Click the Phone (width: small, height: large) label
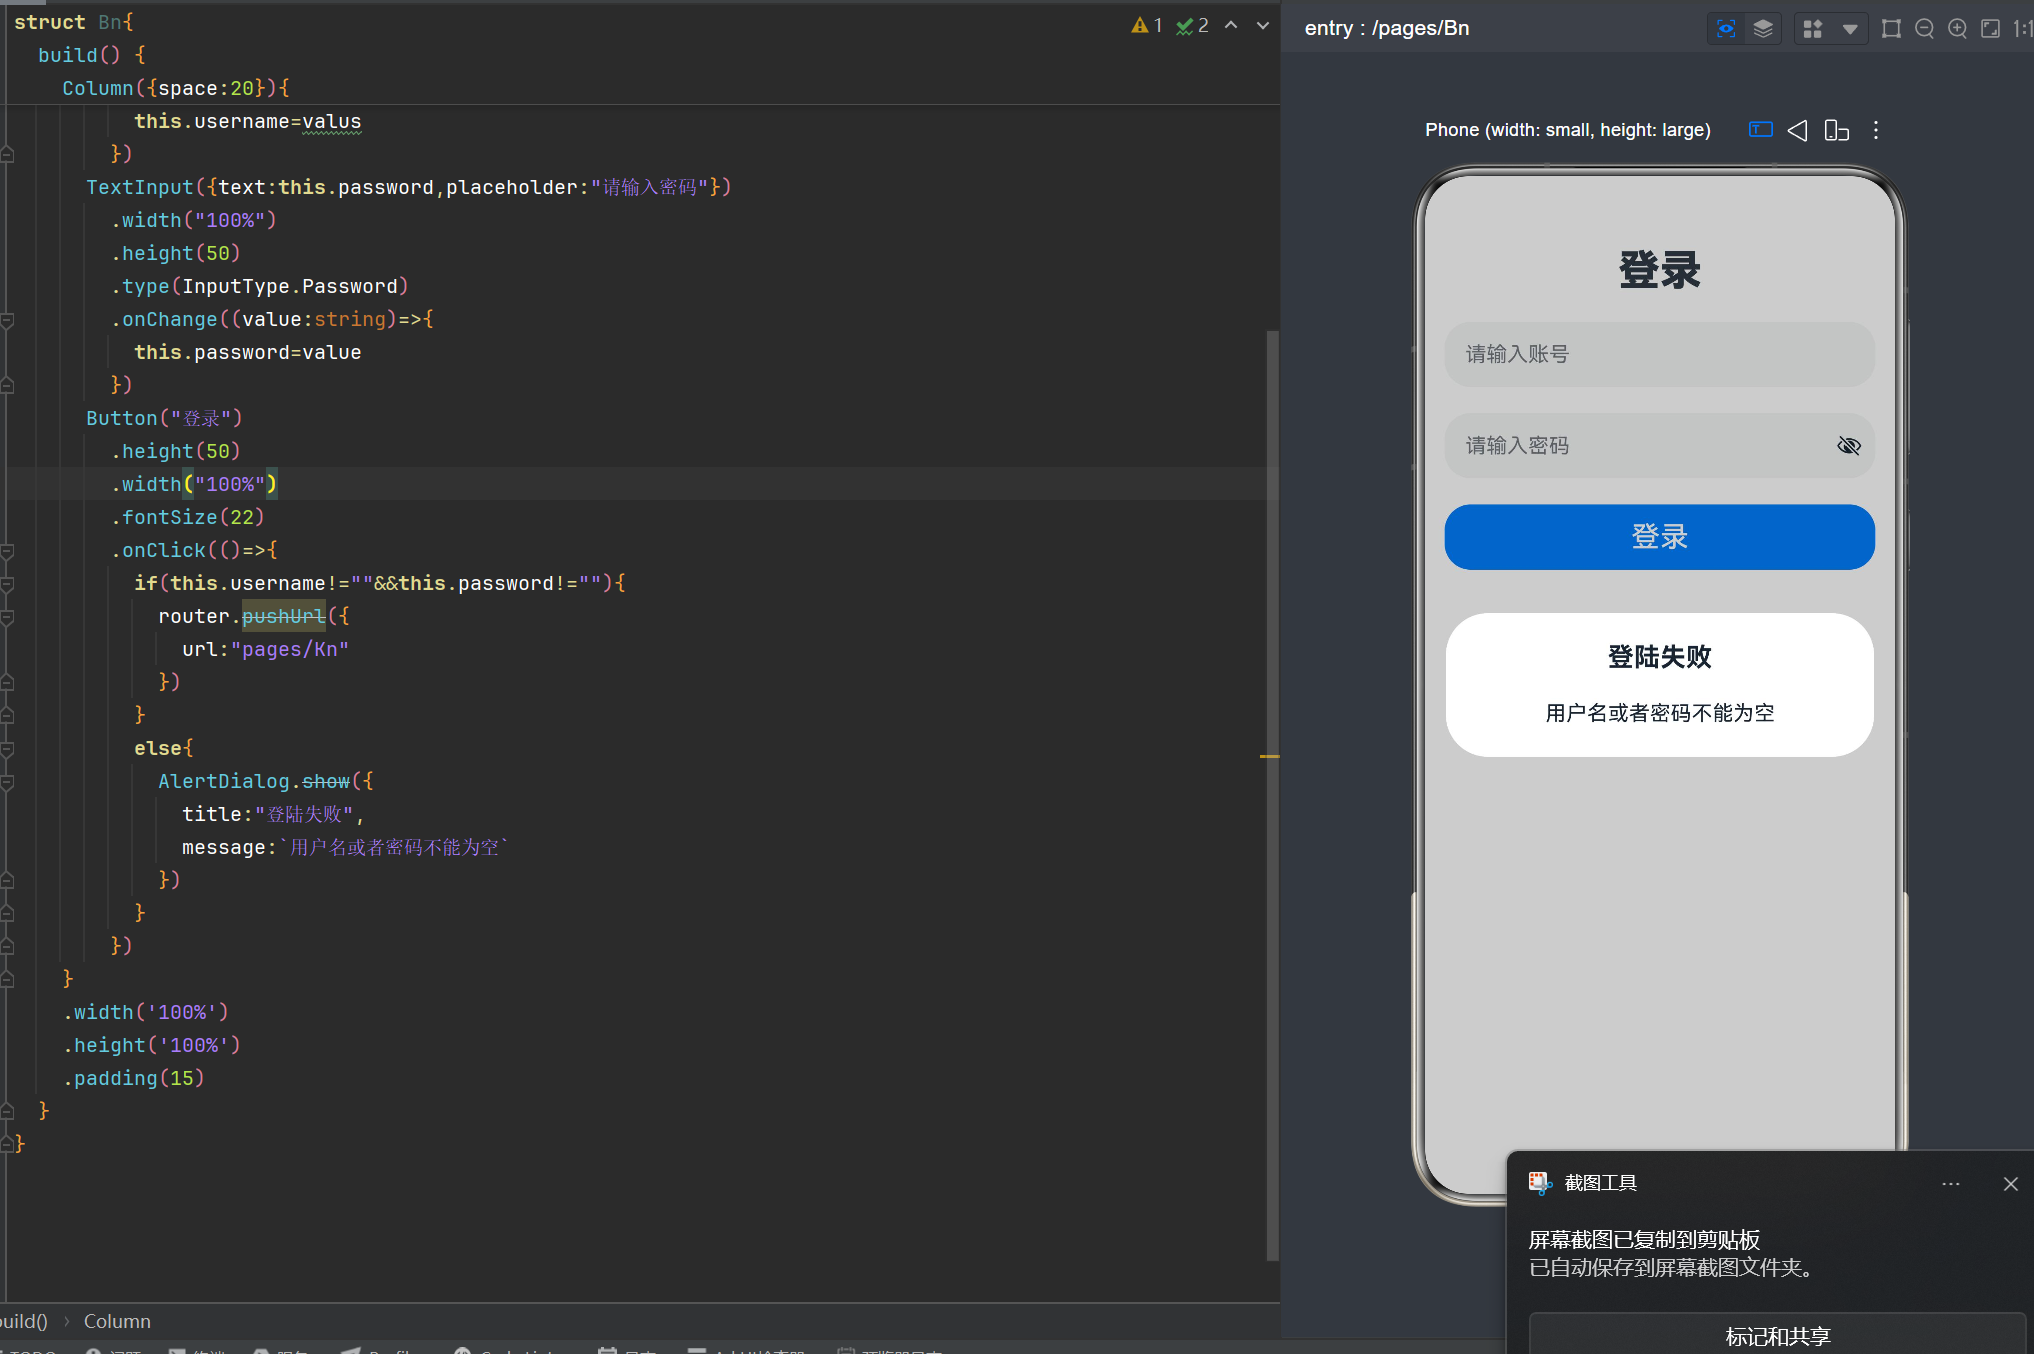This screenshot has width=2034, height=1354. click(1568, 130)
